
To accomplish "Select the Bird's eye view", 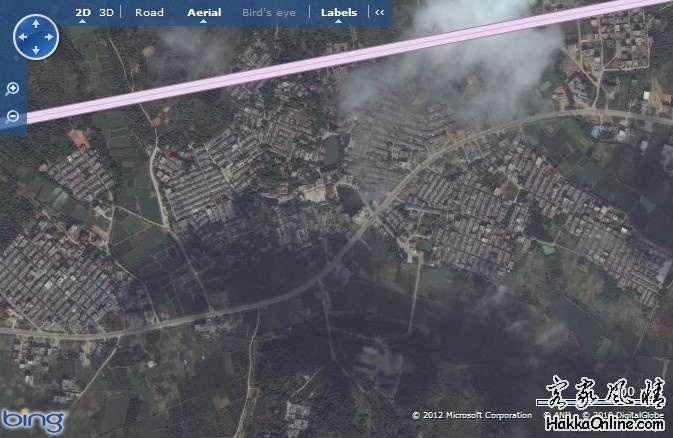I will click(x=267, y=13).
